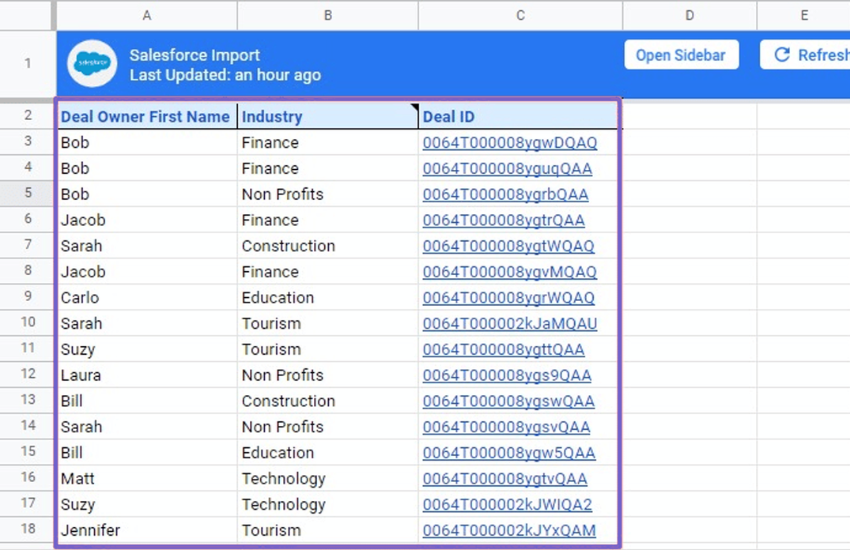Select row 12 header

click(x=28, y=375)
